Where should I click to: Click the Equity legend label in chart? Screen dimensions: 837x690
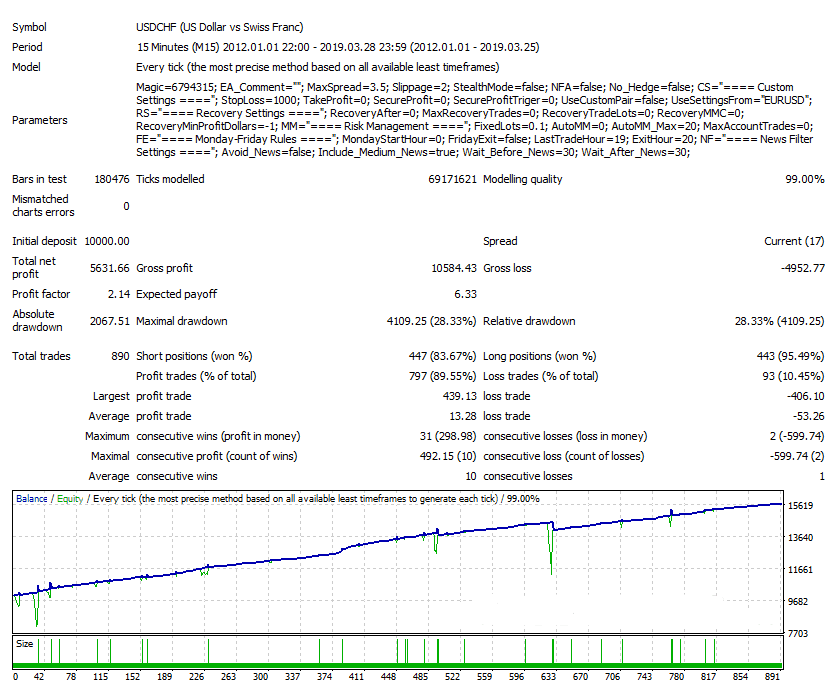click(x=70, y=498)
